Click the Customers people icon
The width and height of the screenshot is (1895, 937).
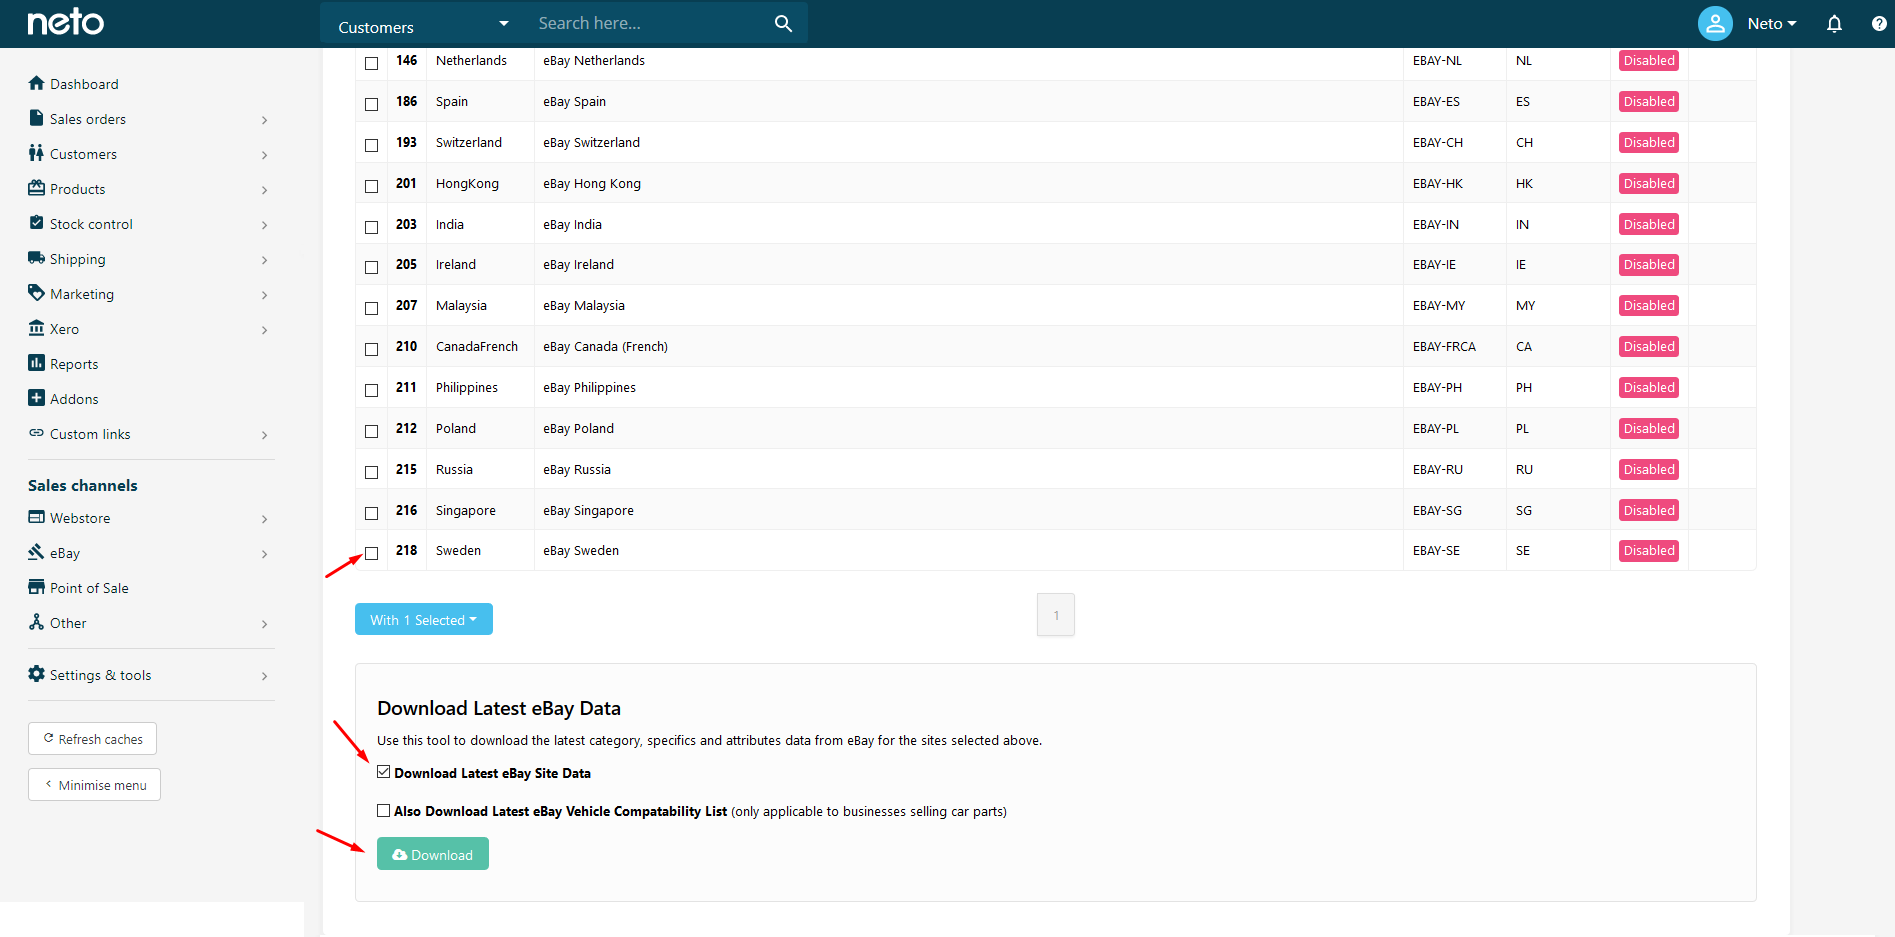click(36, 153)
